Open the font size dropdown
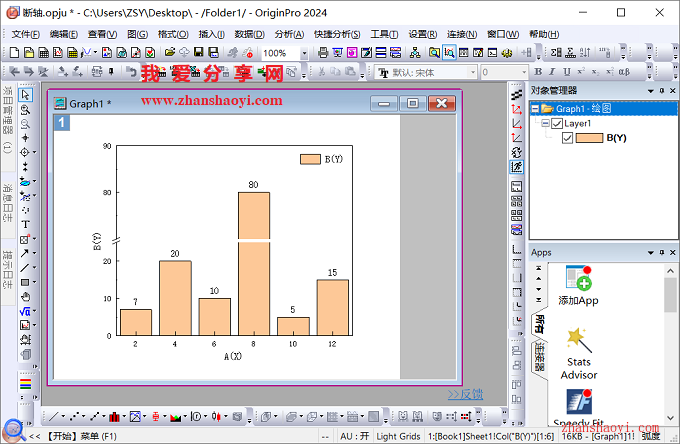 click(524, 72)
